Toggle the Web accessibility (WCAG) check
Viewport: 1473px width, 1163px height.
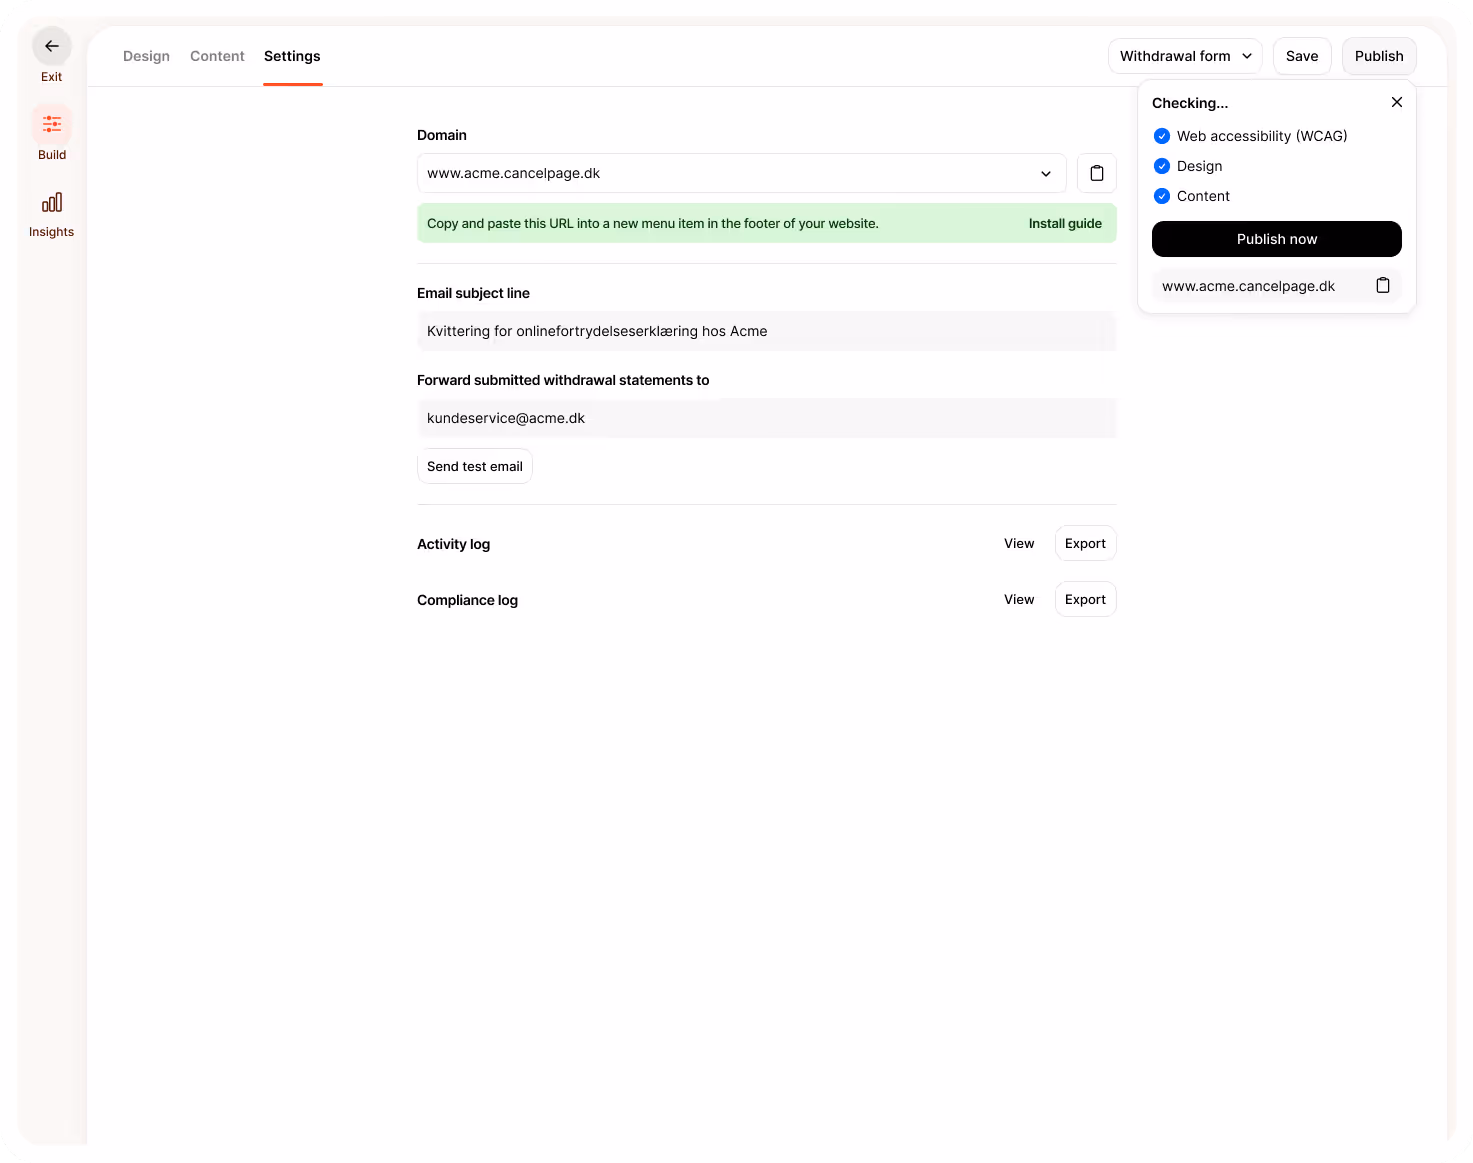1162,136
